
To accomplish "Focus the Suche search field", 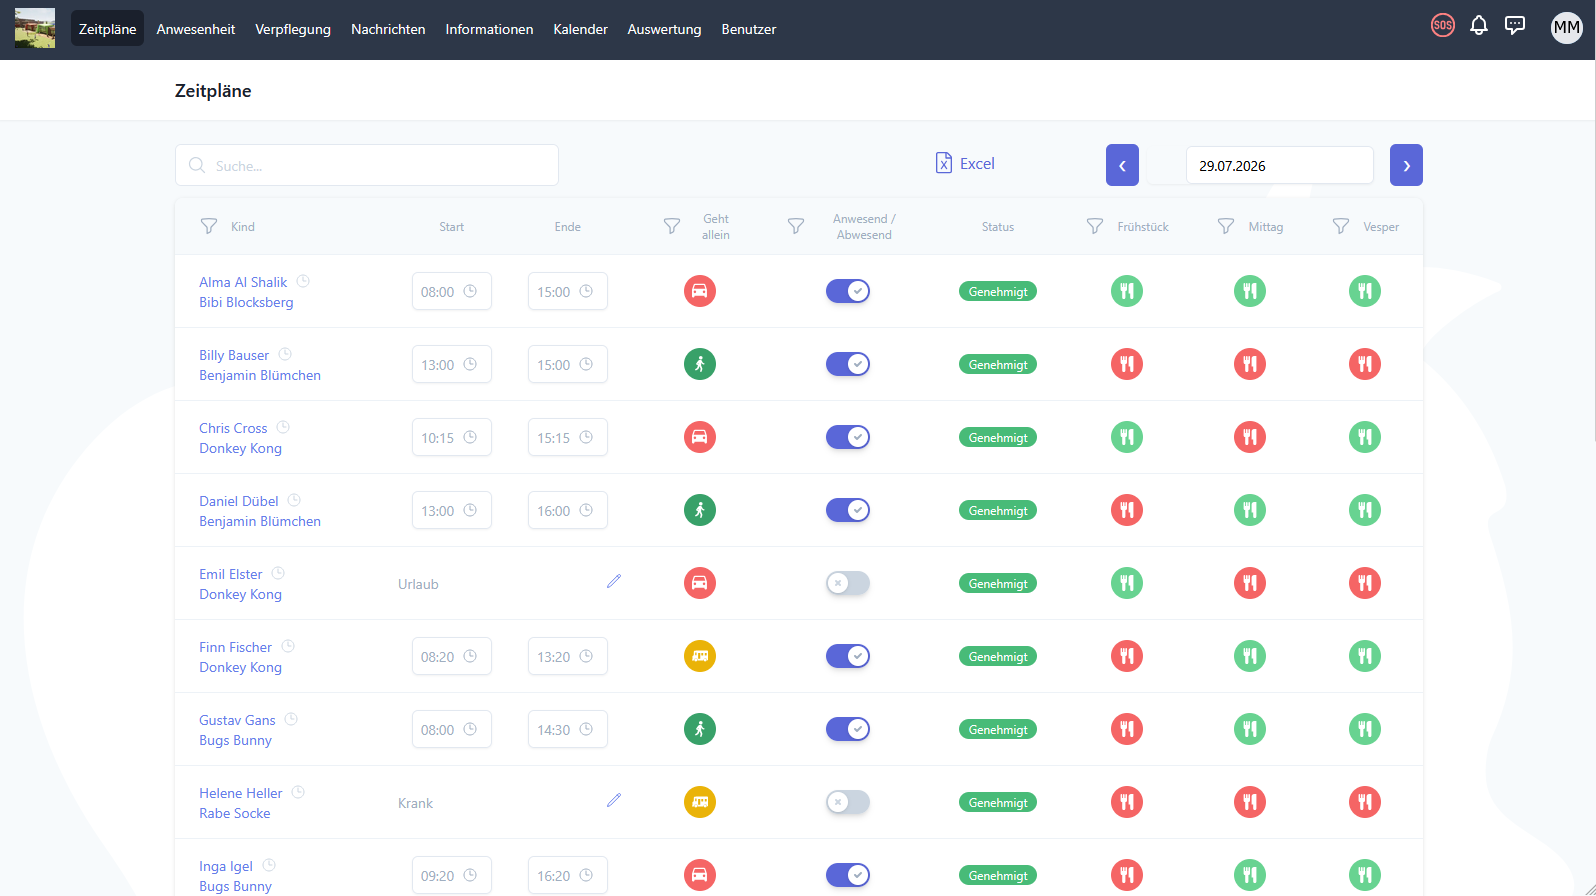I will pos(367,165).
